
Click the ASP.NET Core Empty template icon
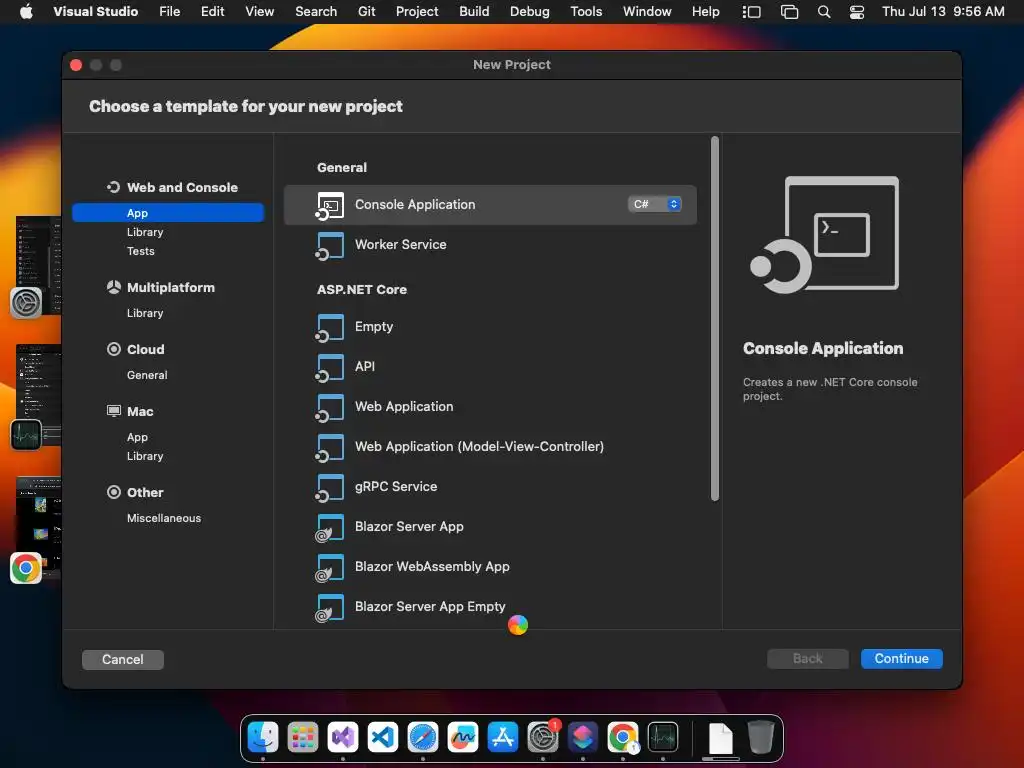click(330, 328)
